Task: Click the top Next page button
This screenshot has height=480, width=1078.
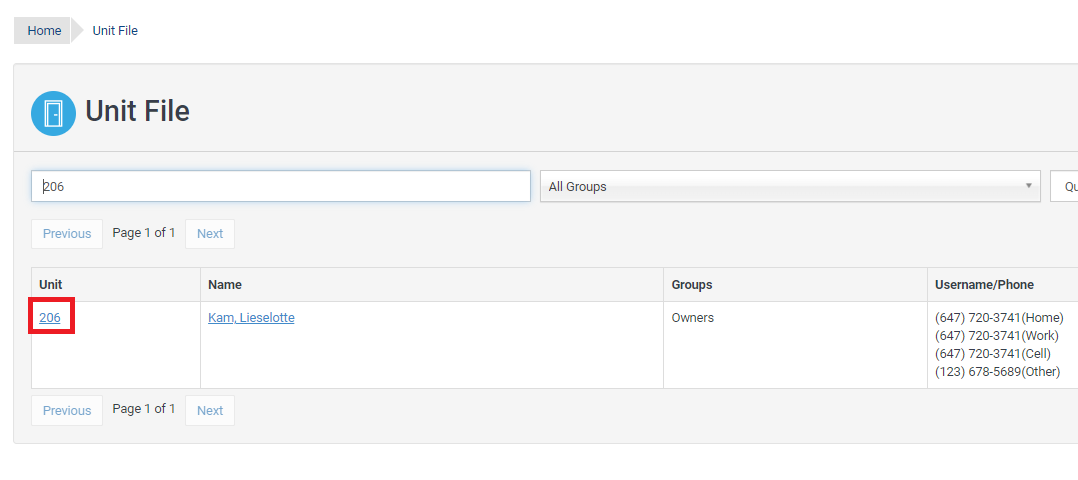Action: pyautogui.click(x=210, y=234)
